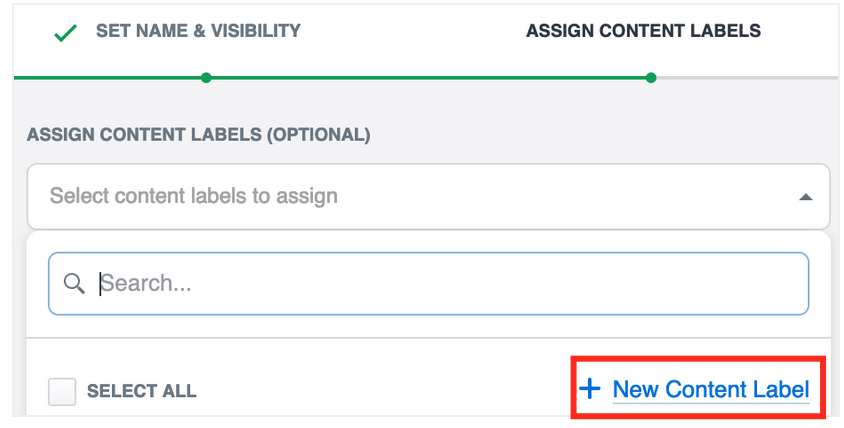844x428 pixels.
Task: Click the magnifying glass search icon
Action: point(73,284)
